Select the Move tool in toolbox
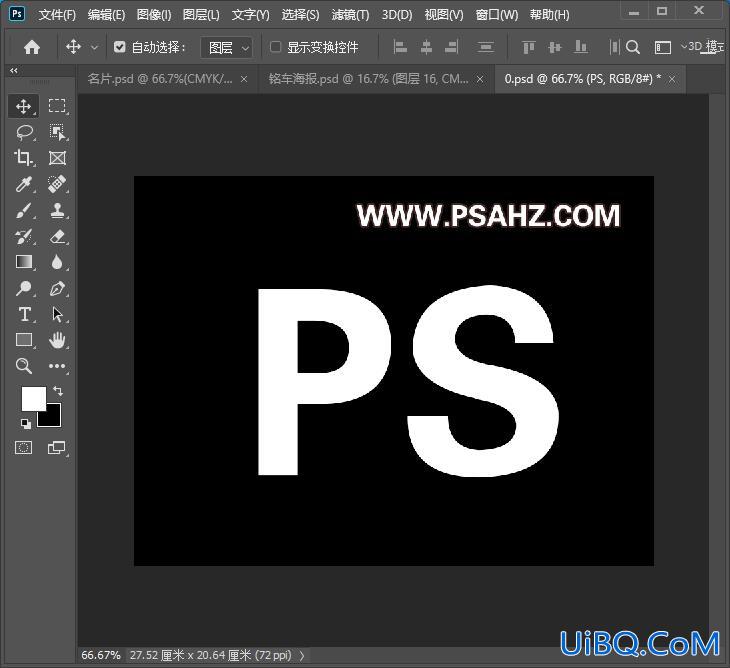This screenshot has height=668, width=730. click(x=23, y=107)
